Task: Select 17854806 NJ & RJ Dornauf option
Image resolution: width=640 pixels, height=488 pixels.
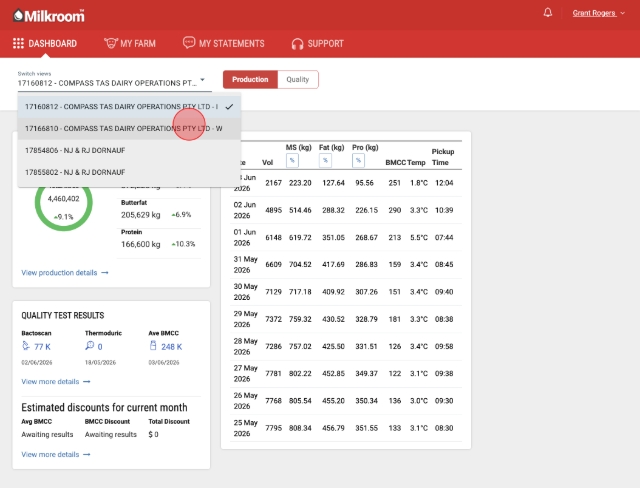Action: [129, 150]
